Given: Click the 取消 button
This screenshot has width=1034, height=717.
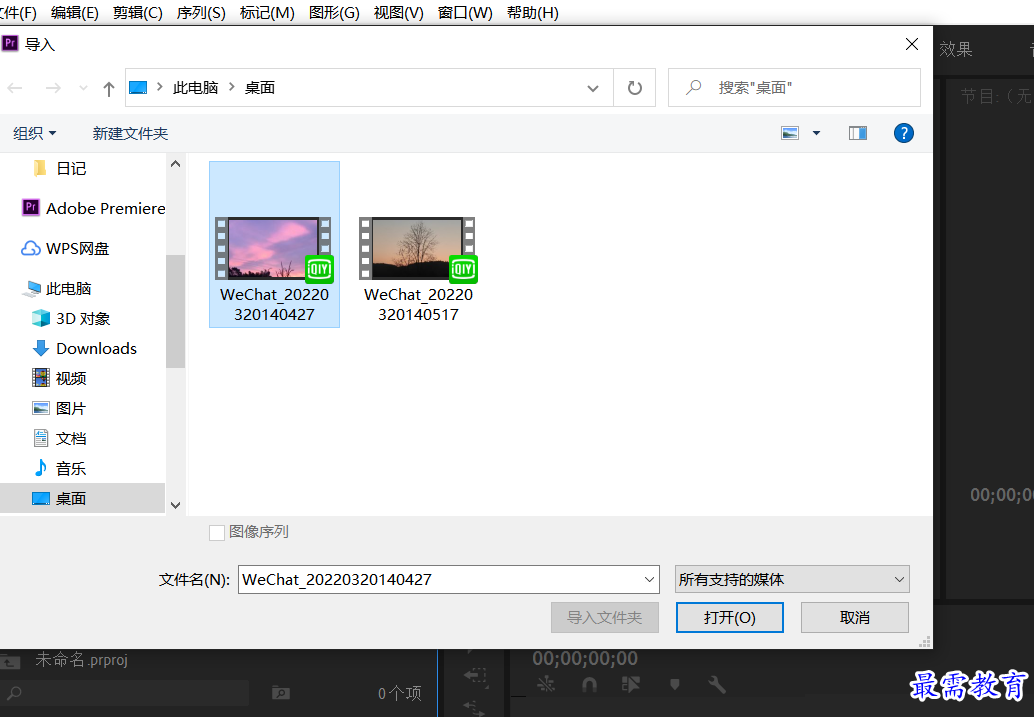Looking at the screenshot, I should click(855, 617).
